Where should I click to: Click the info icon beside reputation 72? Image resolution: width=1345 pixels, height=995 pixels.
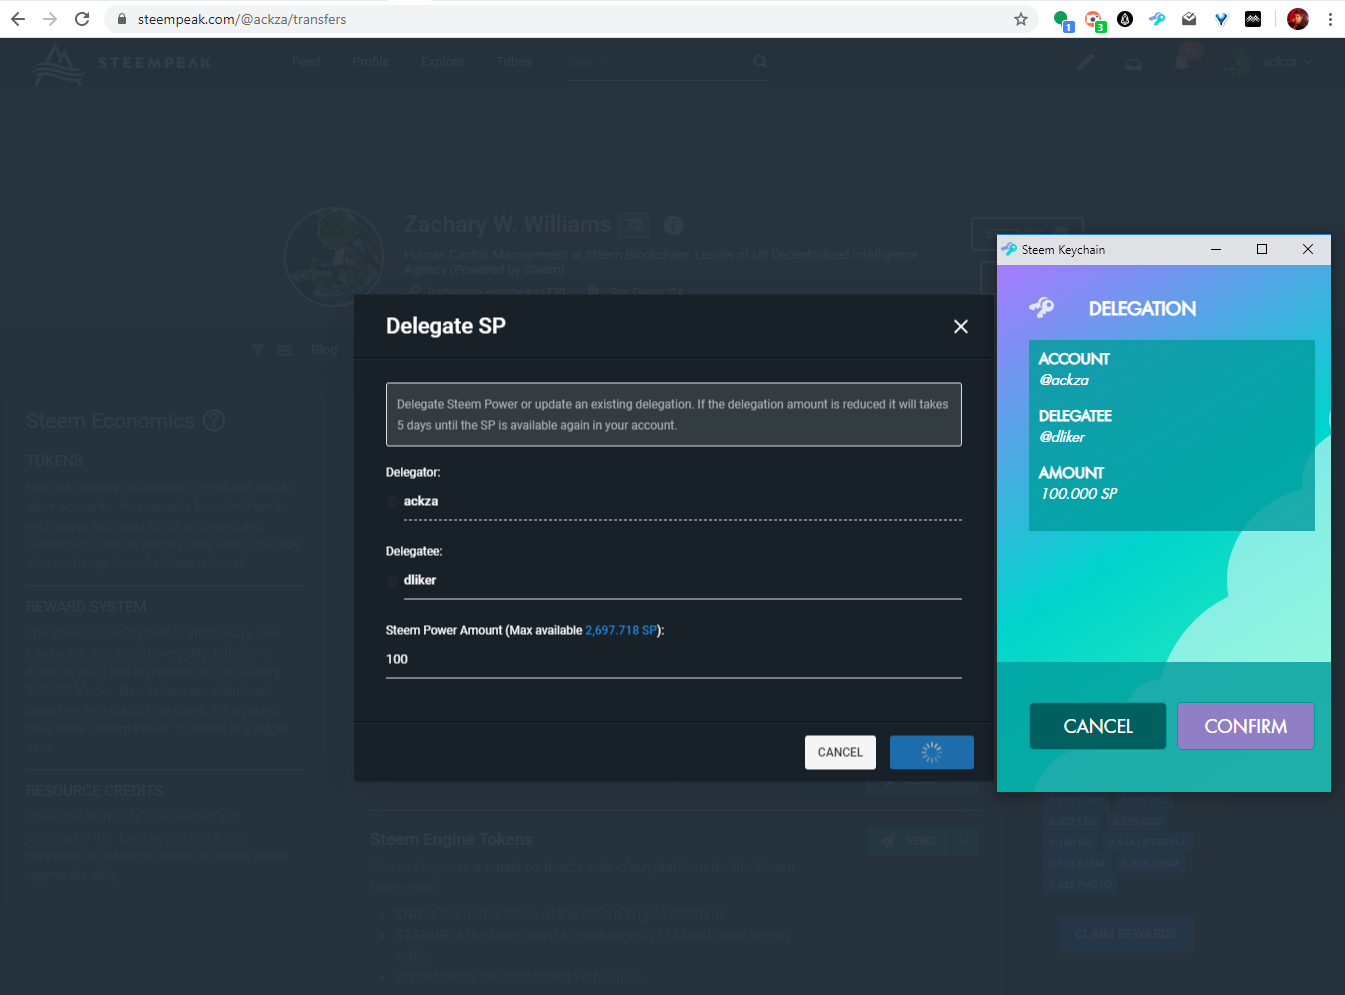pyautogui.click(x=674, y=225)
